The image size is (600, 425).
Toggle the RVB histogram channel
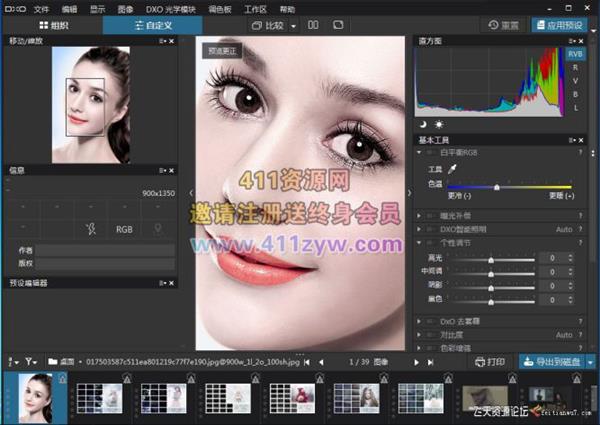[575, 54]
